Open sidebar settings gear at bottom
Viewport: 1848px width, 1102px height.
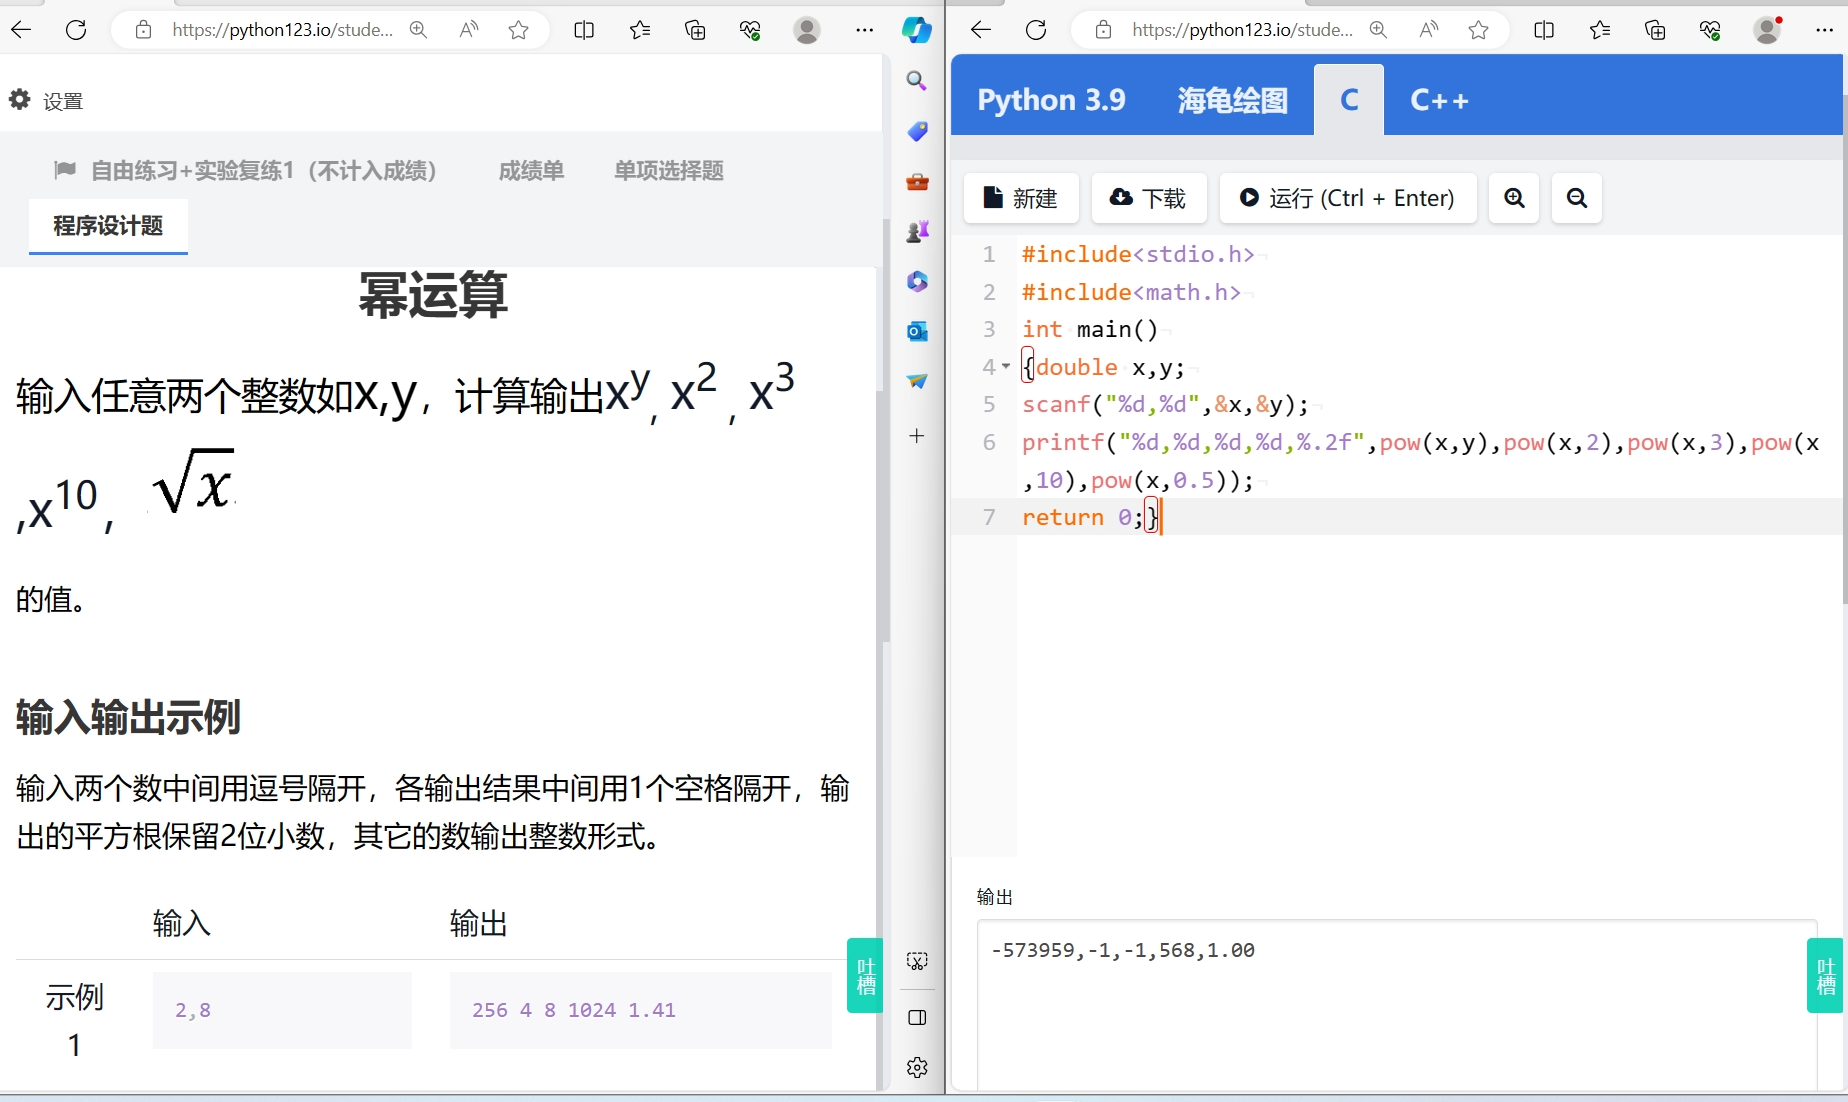coord(917,1067)
